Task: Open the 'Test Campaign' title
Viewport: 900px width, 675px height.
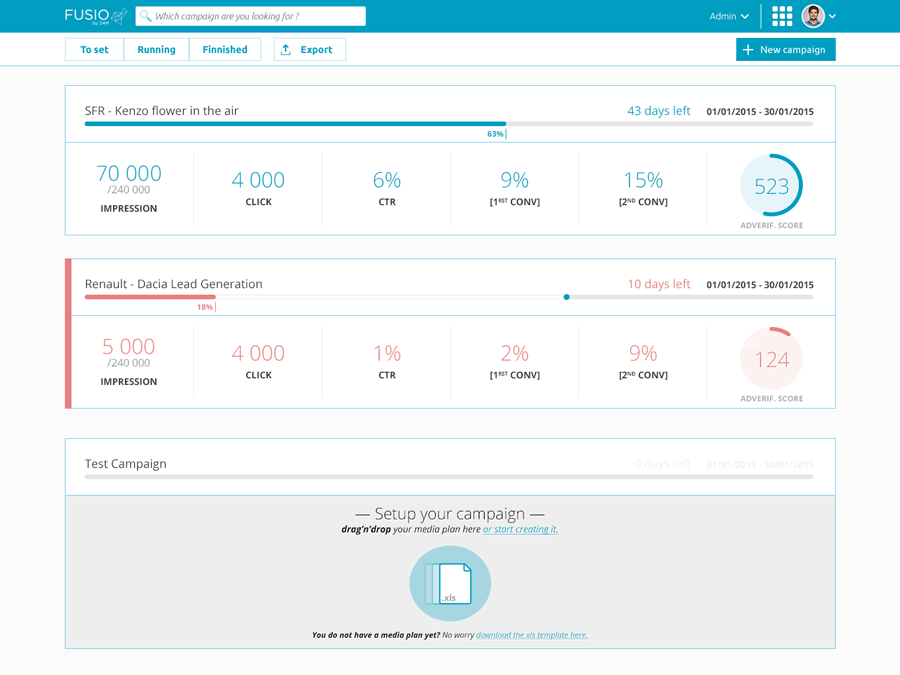Action: pos(126,464)
